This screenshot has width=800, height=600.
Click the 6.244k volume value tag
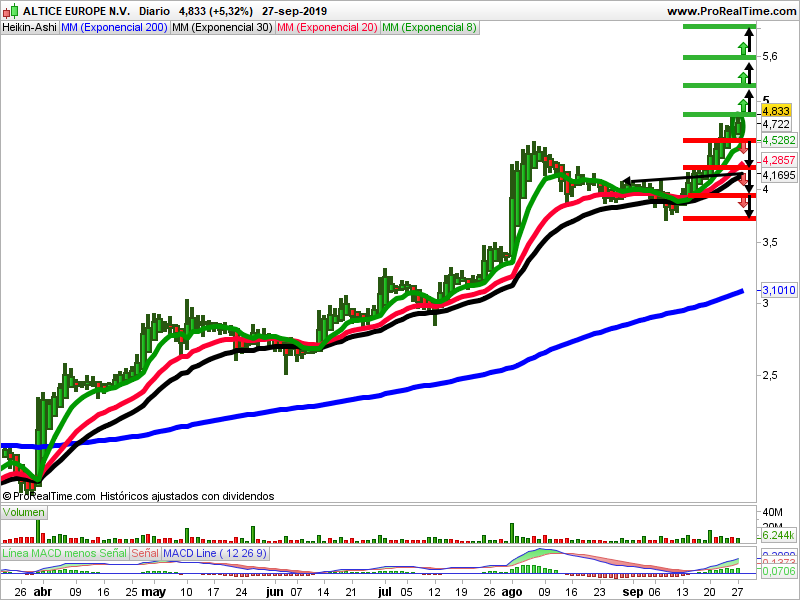pos(779,535)
